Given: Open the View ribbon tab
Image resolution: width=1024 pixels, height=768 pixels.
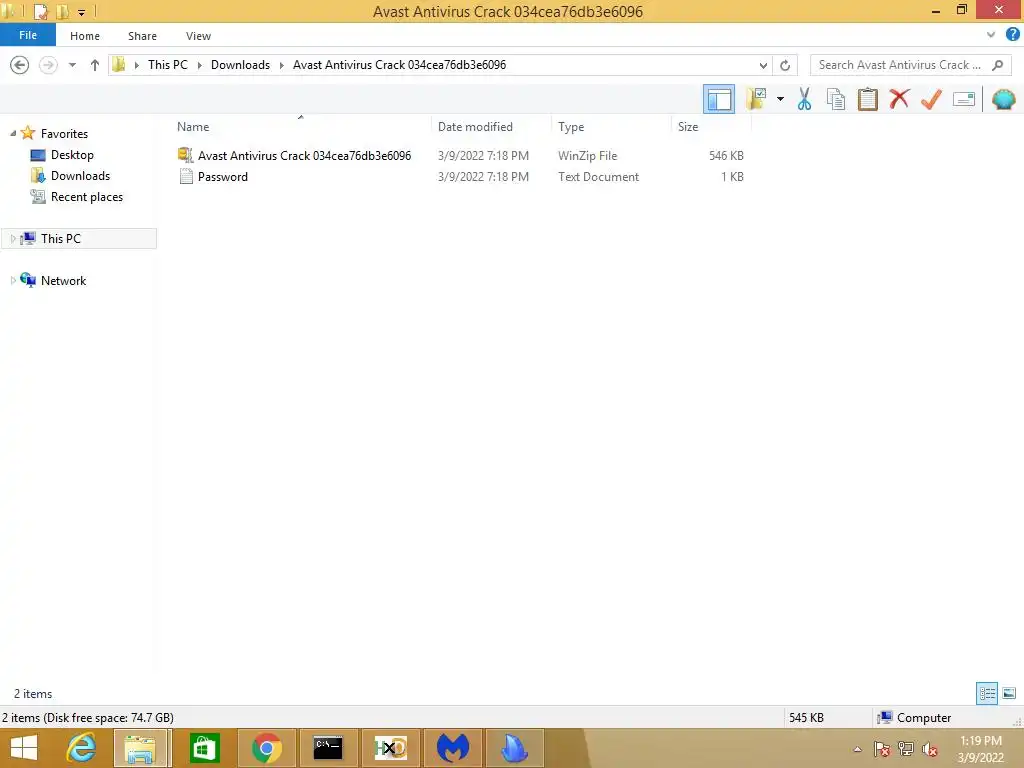Looking at the screenshot, I should click(x=198, y=36).
